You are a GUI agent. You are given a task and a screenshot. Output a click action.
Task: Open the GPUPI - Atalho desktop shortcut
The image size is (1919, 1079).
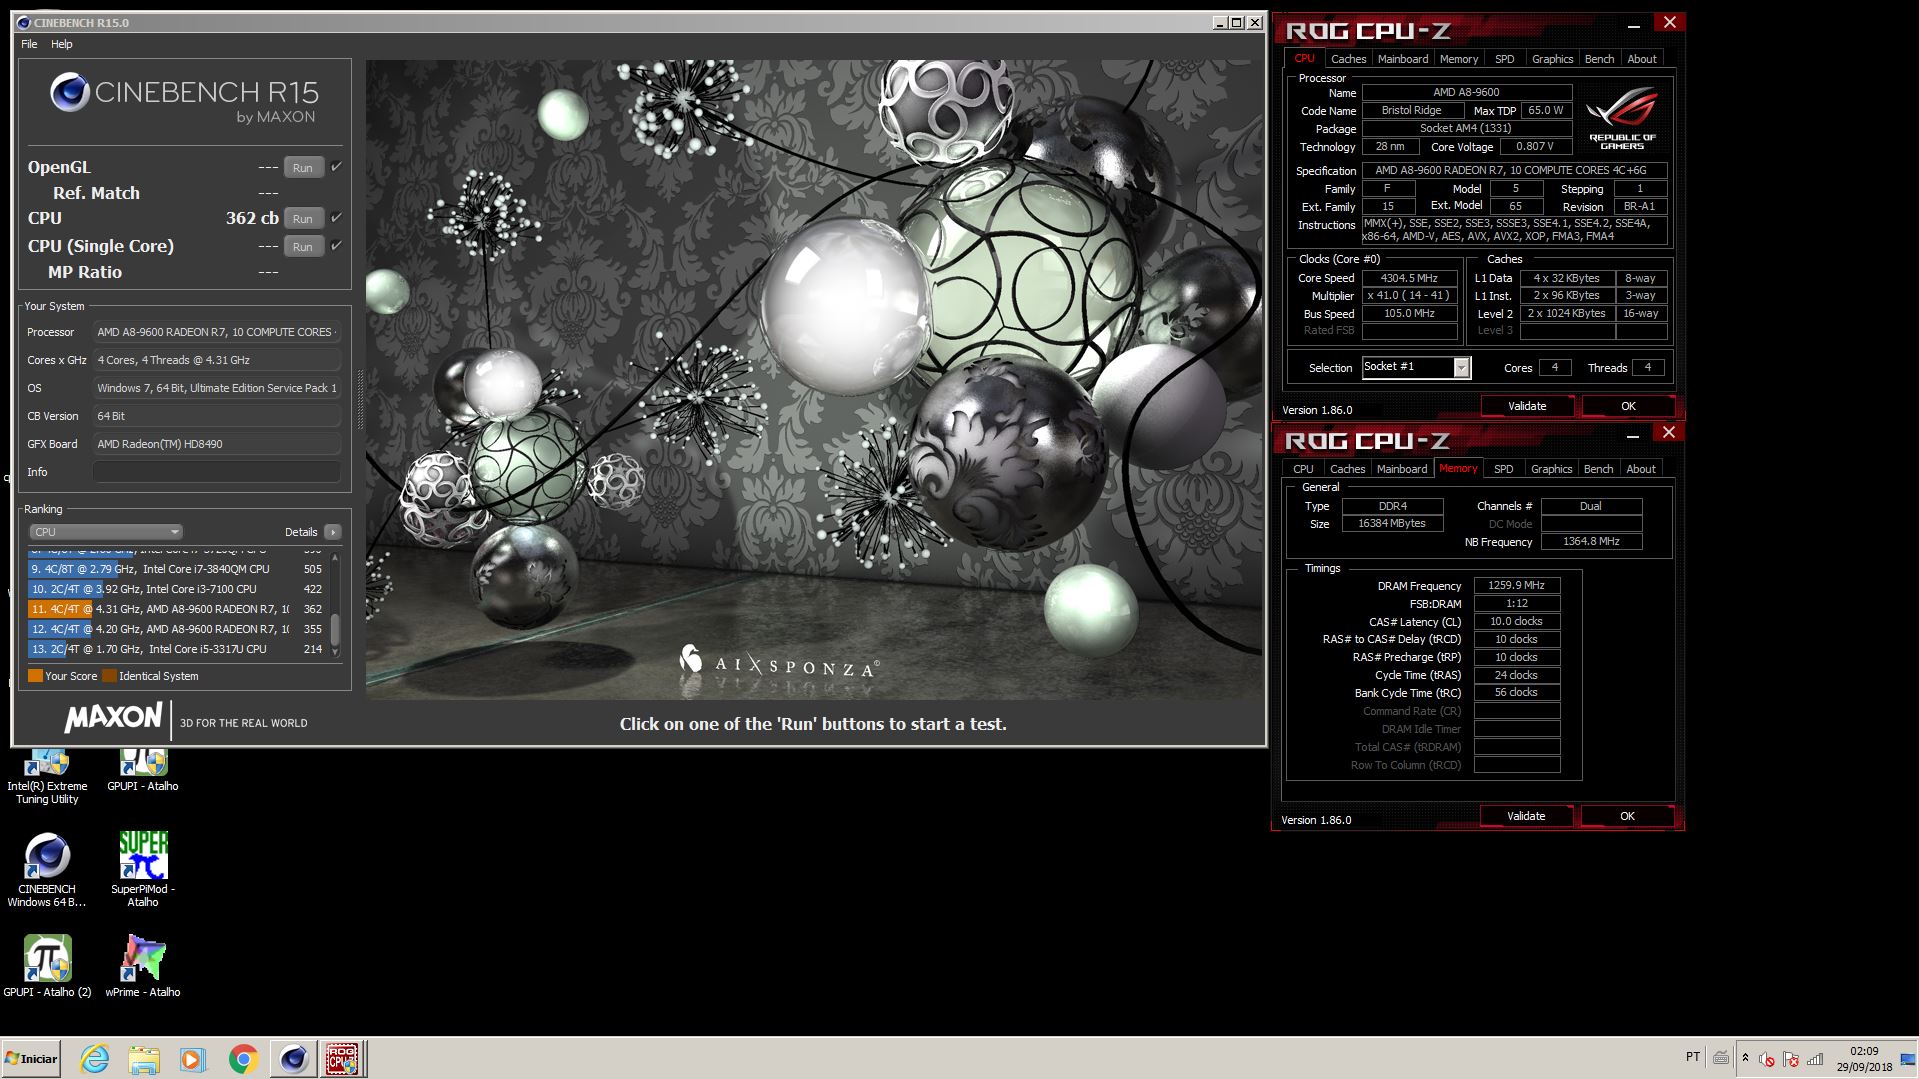[143, 771]
